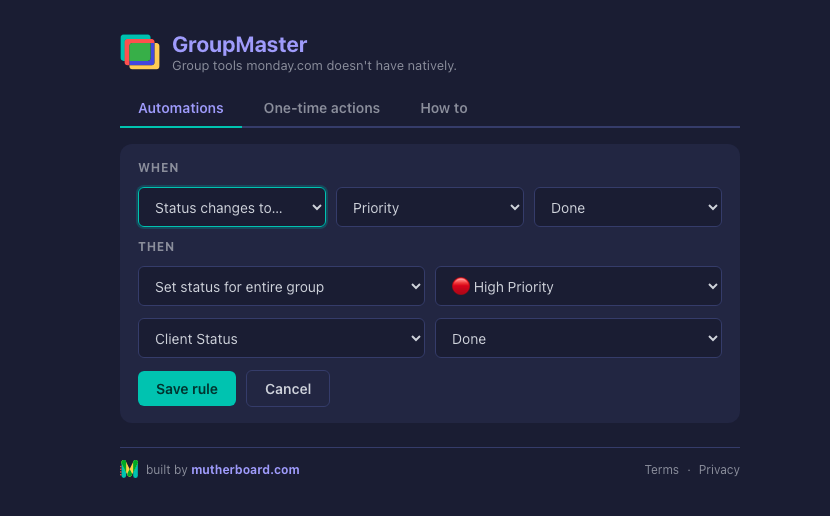
Task: Expand the Priority column dropdown
Action: (x=430, y=207)
